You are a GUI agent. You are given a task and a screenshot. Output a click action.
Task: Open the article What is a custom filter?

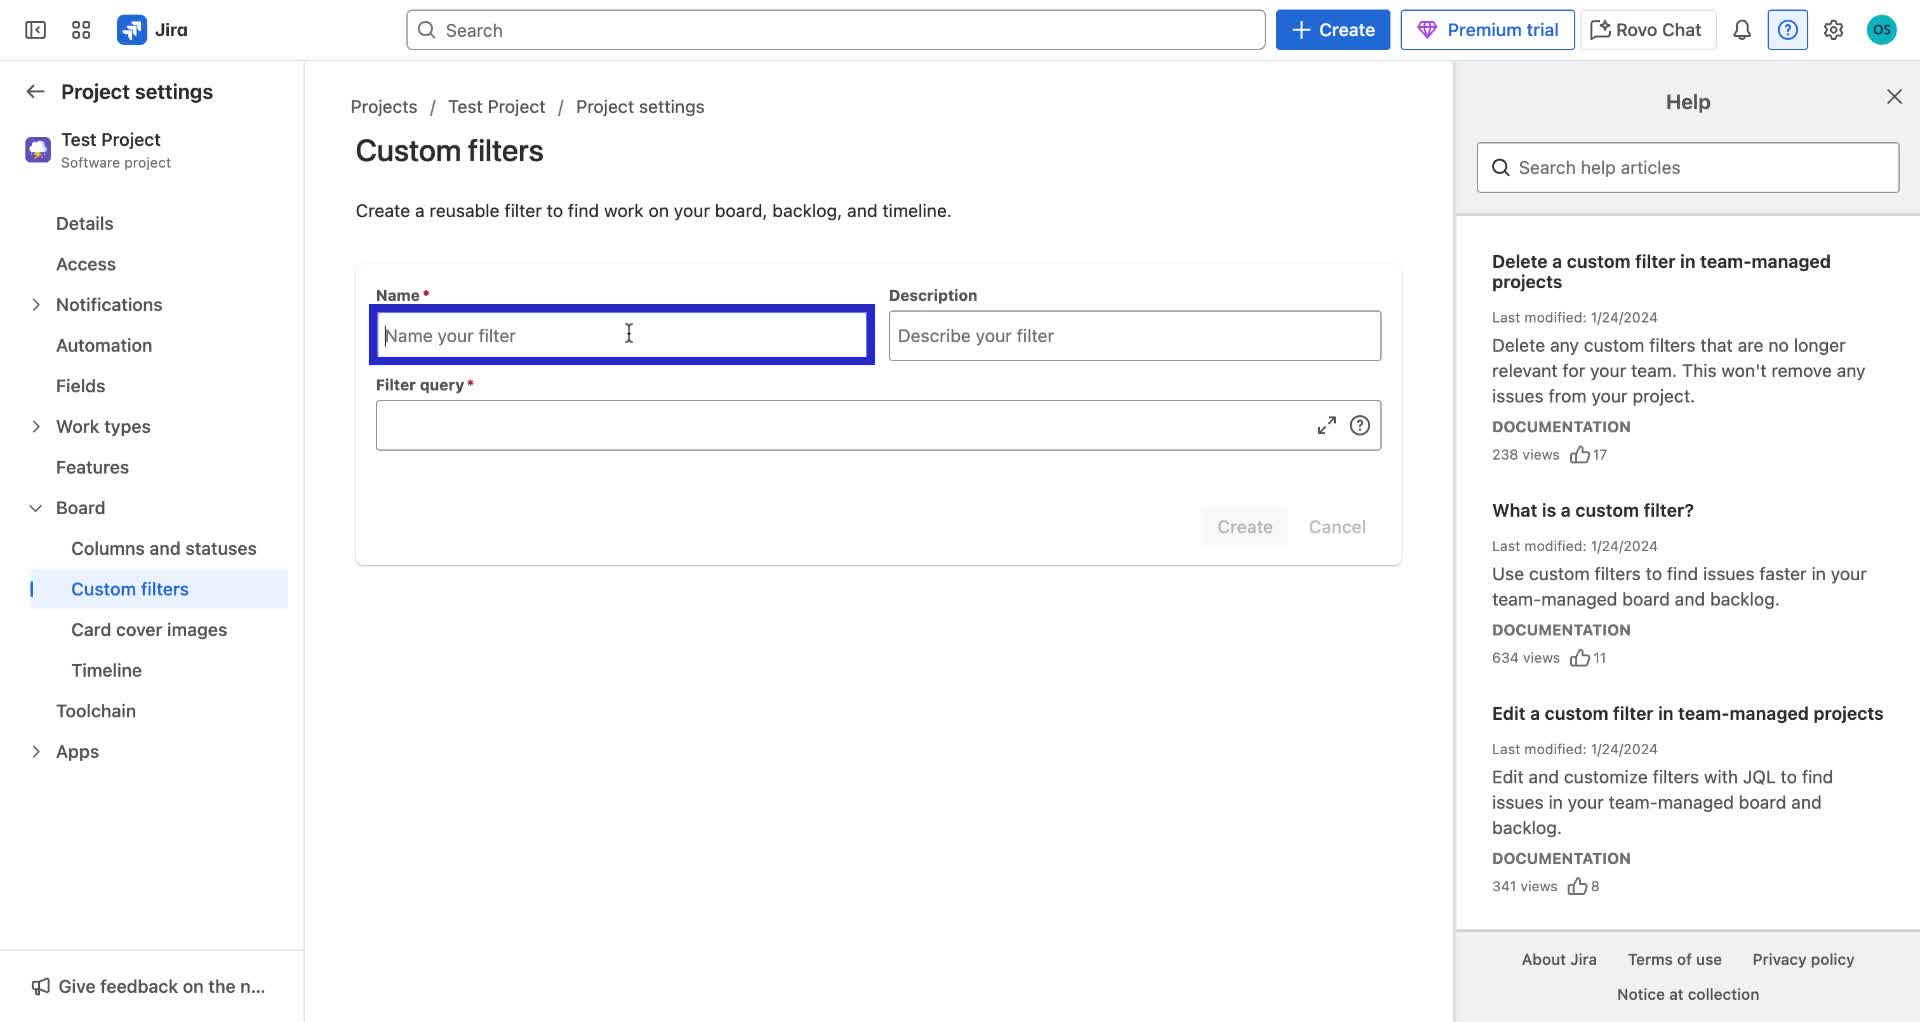coord(1592,510)
